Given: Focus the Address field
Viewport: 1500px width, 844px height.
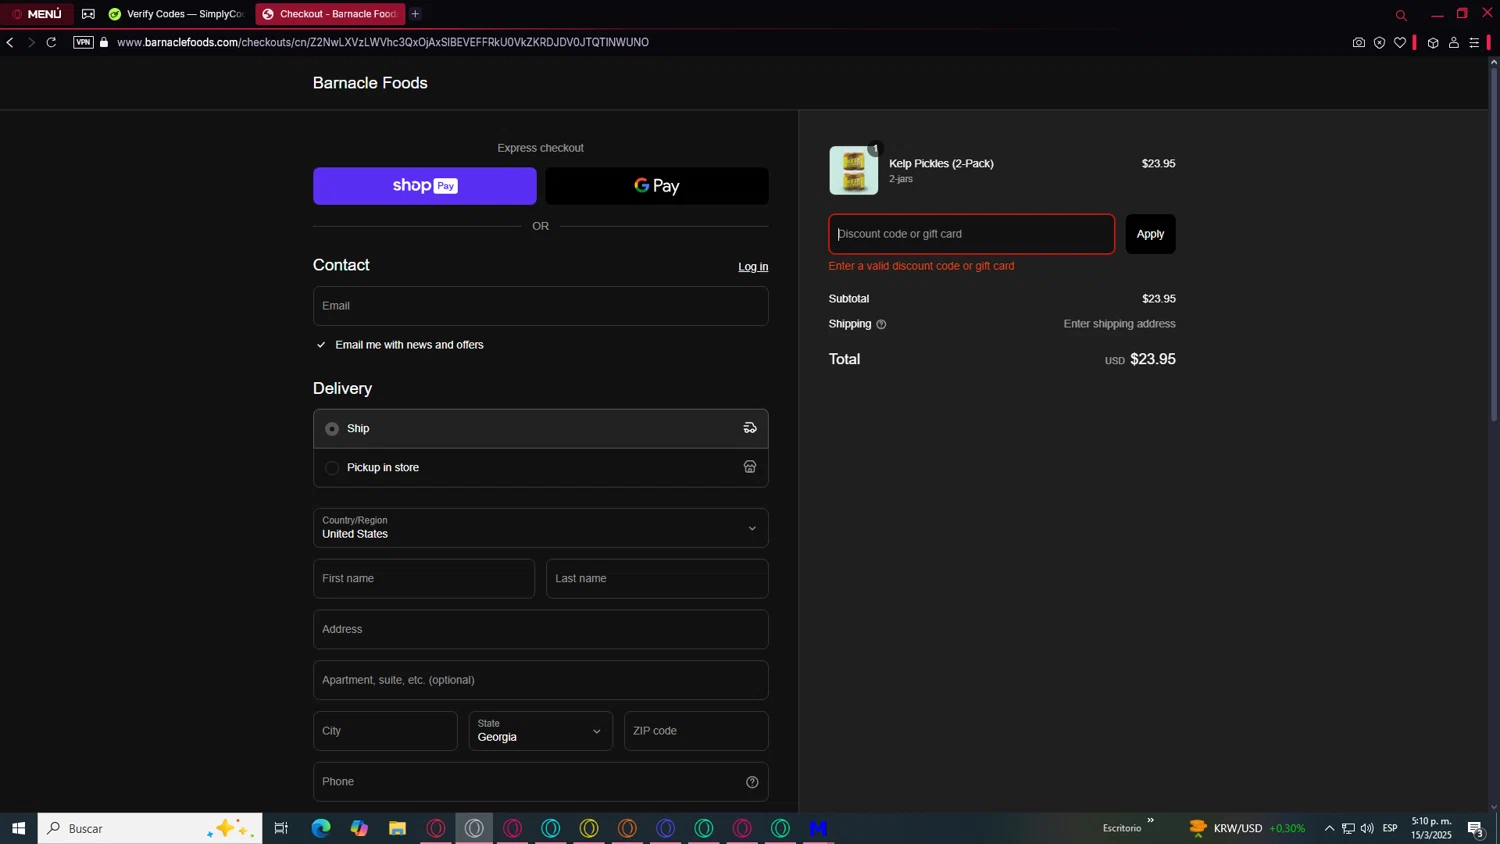Looking at the screenshot, I should 541,630.
